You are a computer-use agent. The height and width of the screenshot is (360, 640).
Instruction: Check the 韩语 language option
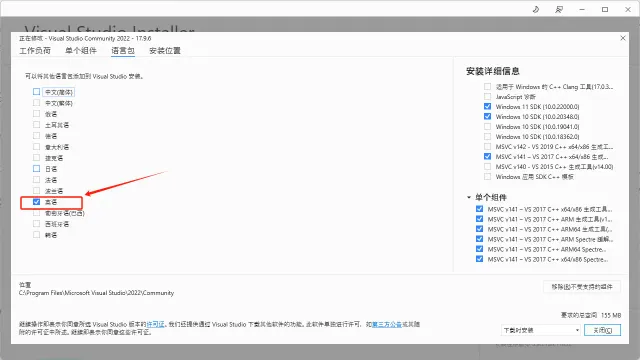(36, 235)
